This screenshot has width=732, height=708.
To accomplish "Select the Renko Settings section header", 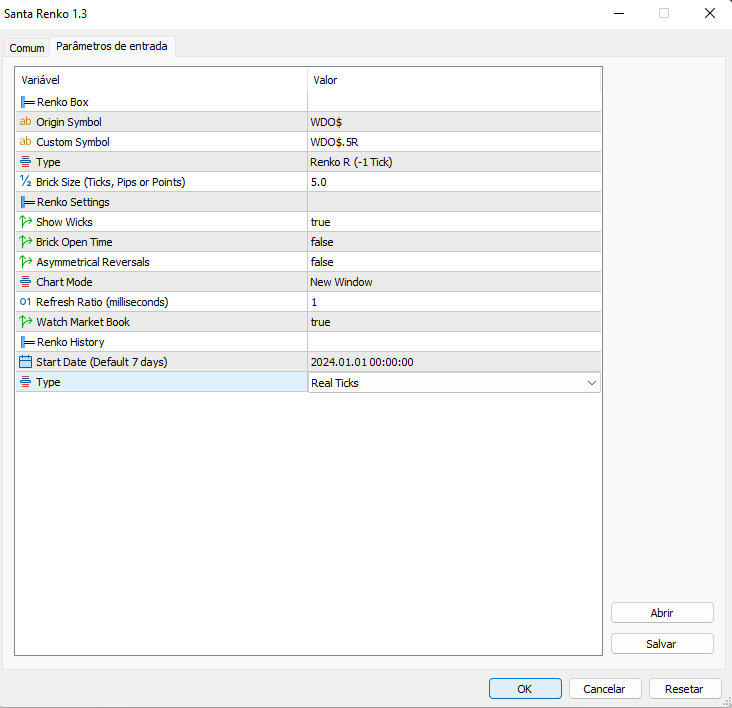I will pos(73,202).
